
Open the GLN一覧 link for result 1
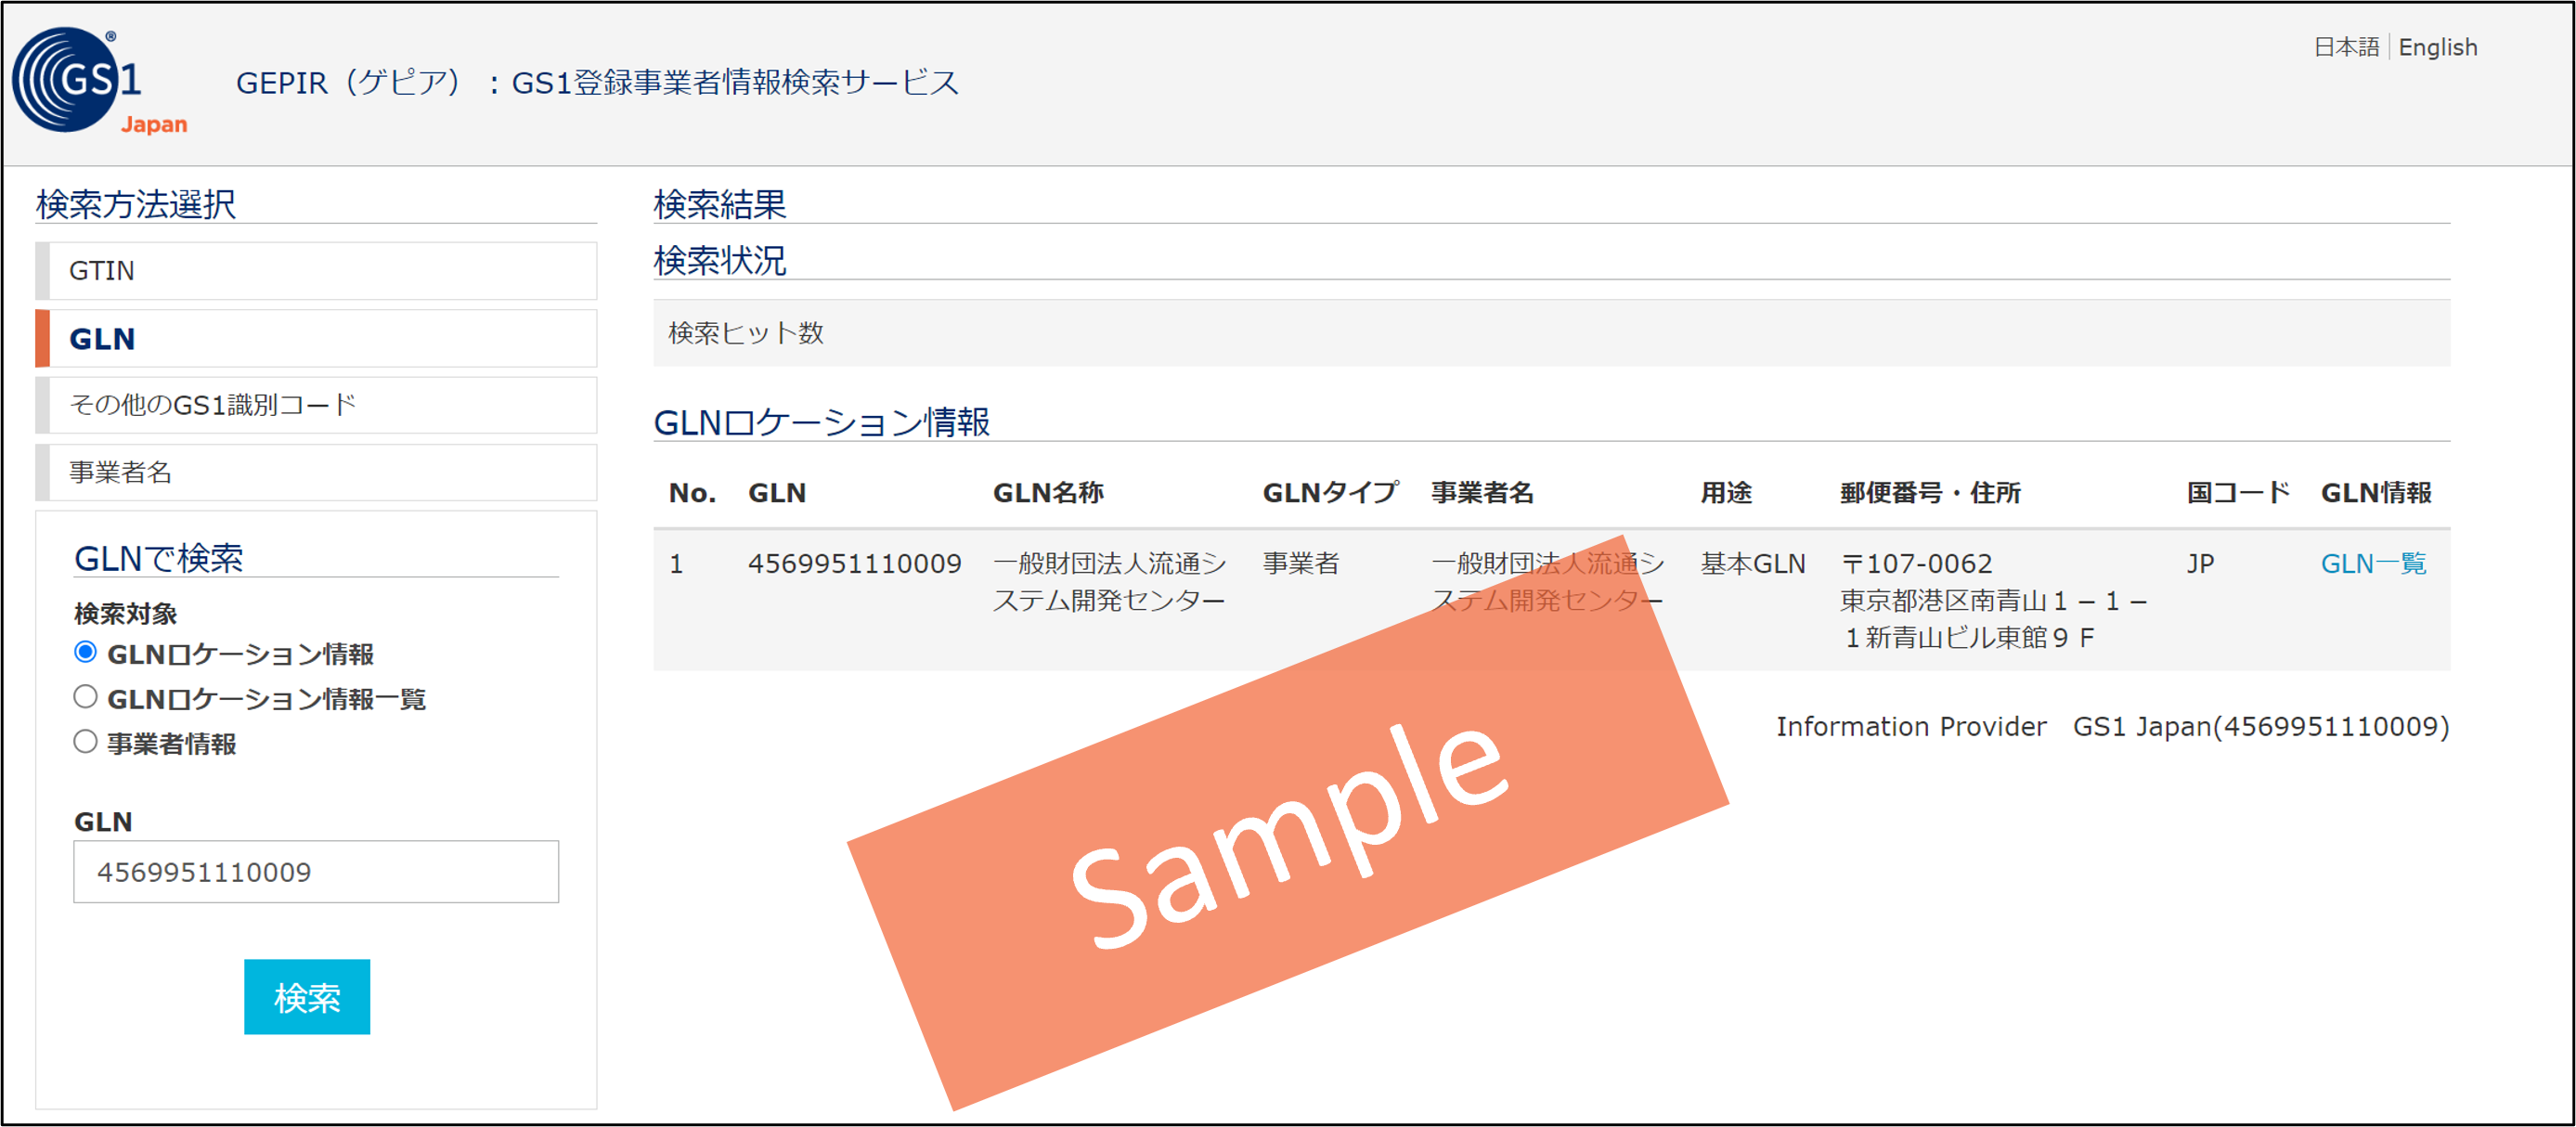pyautogui.click(x=2371, y=562)
